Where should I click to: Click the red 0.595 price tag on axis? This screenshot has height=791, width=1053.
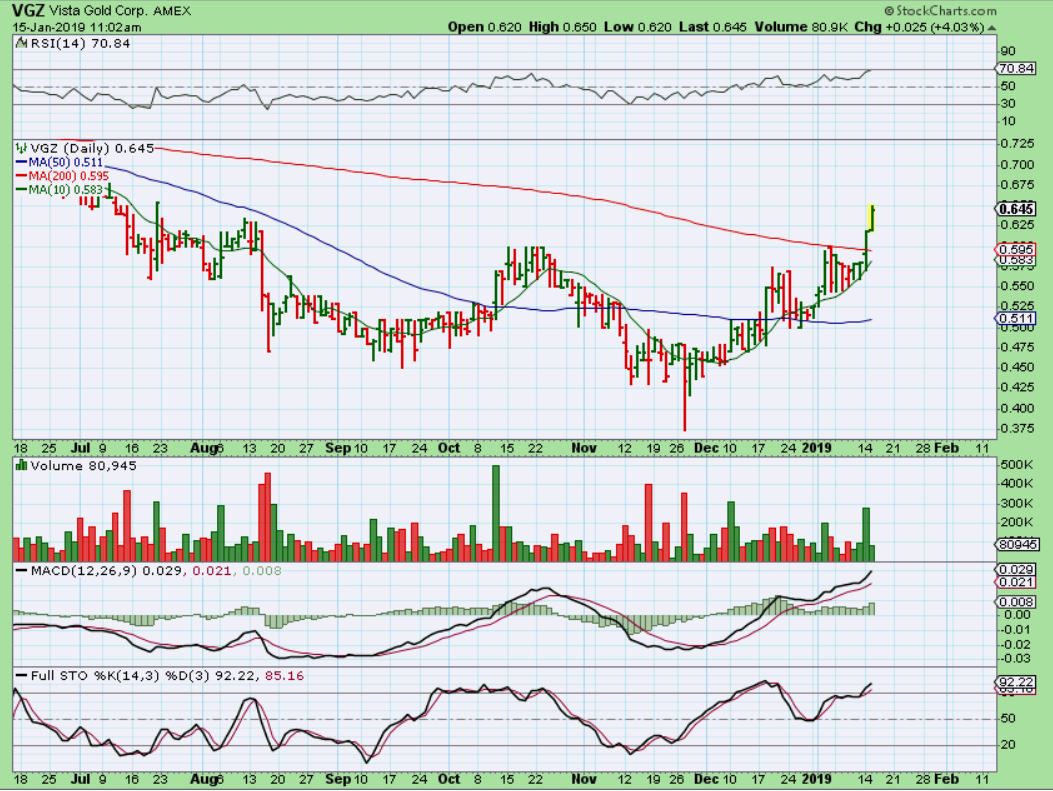(x=1016, y=249)
